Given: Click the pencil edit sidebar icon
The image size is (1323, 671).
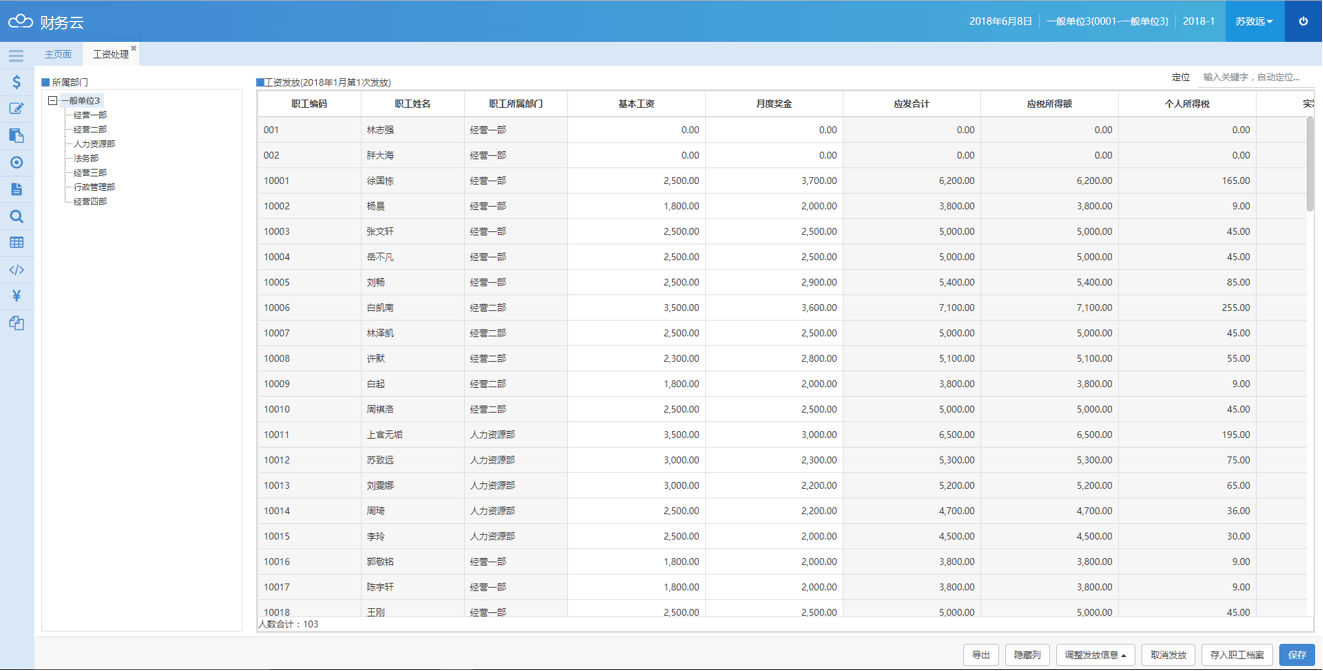Looking at the screenshot, I should [x=16, y=109].
